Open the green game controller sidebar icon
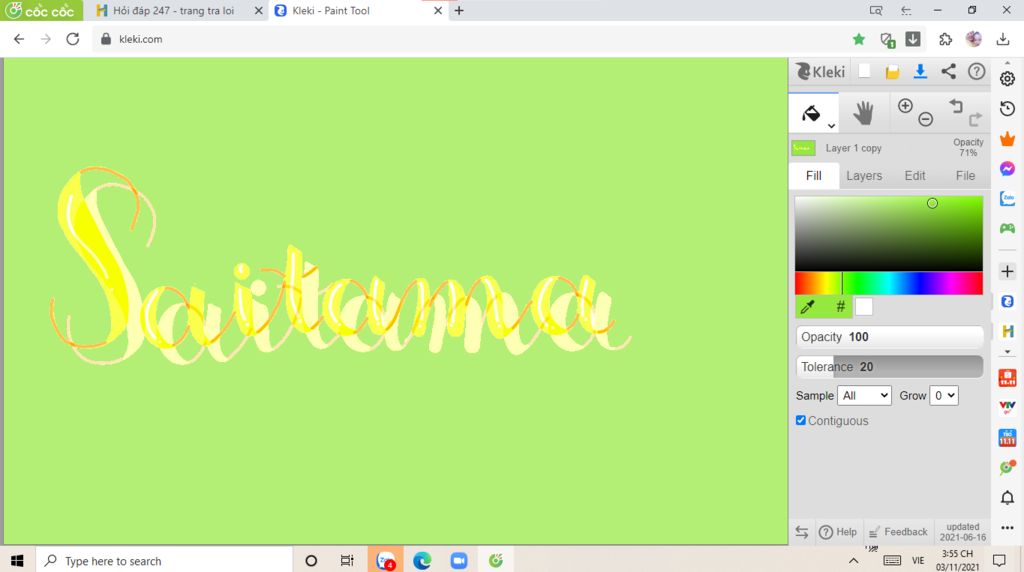1024x572 pixels. (1008, 229)
